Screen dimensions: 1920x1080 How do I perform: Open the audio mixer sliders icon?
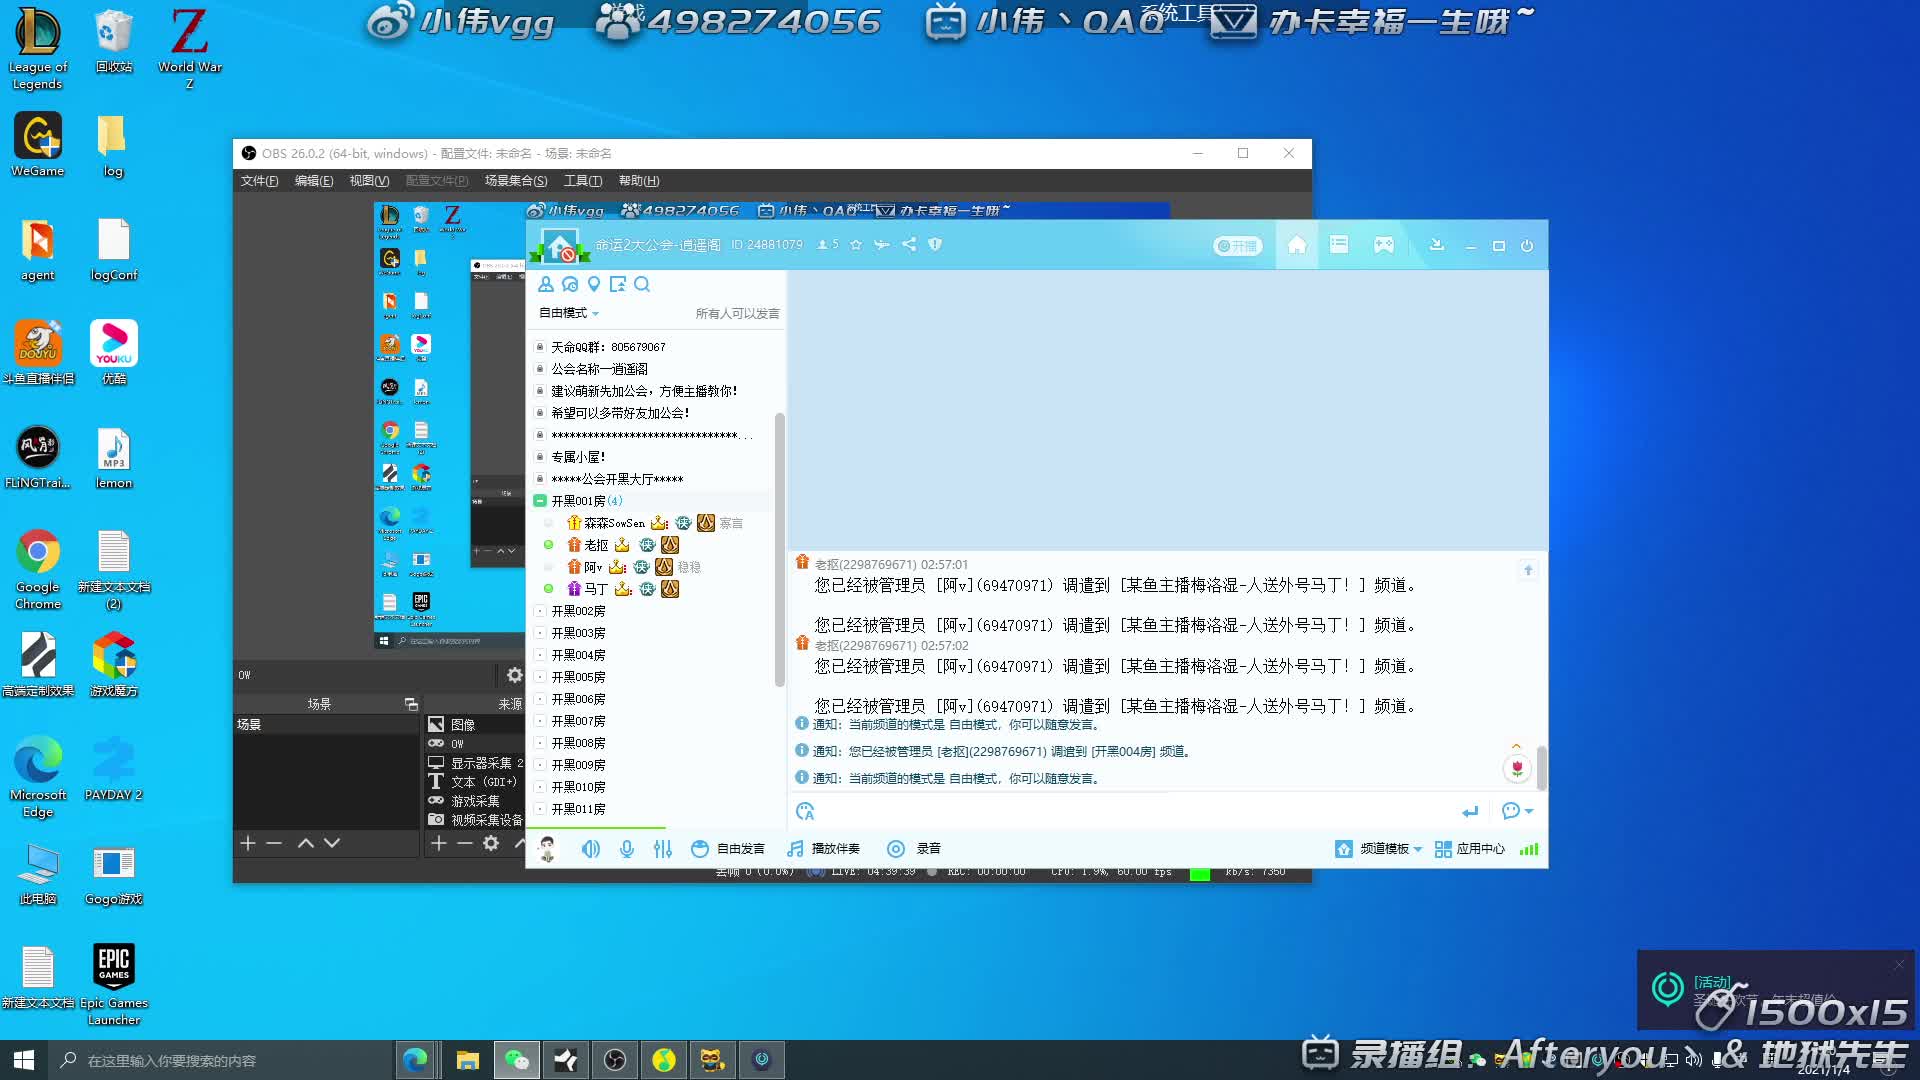663,849
